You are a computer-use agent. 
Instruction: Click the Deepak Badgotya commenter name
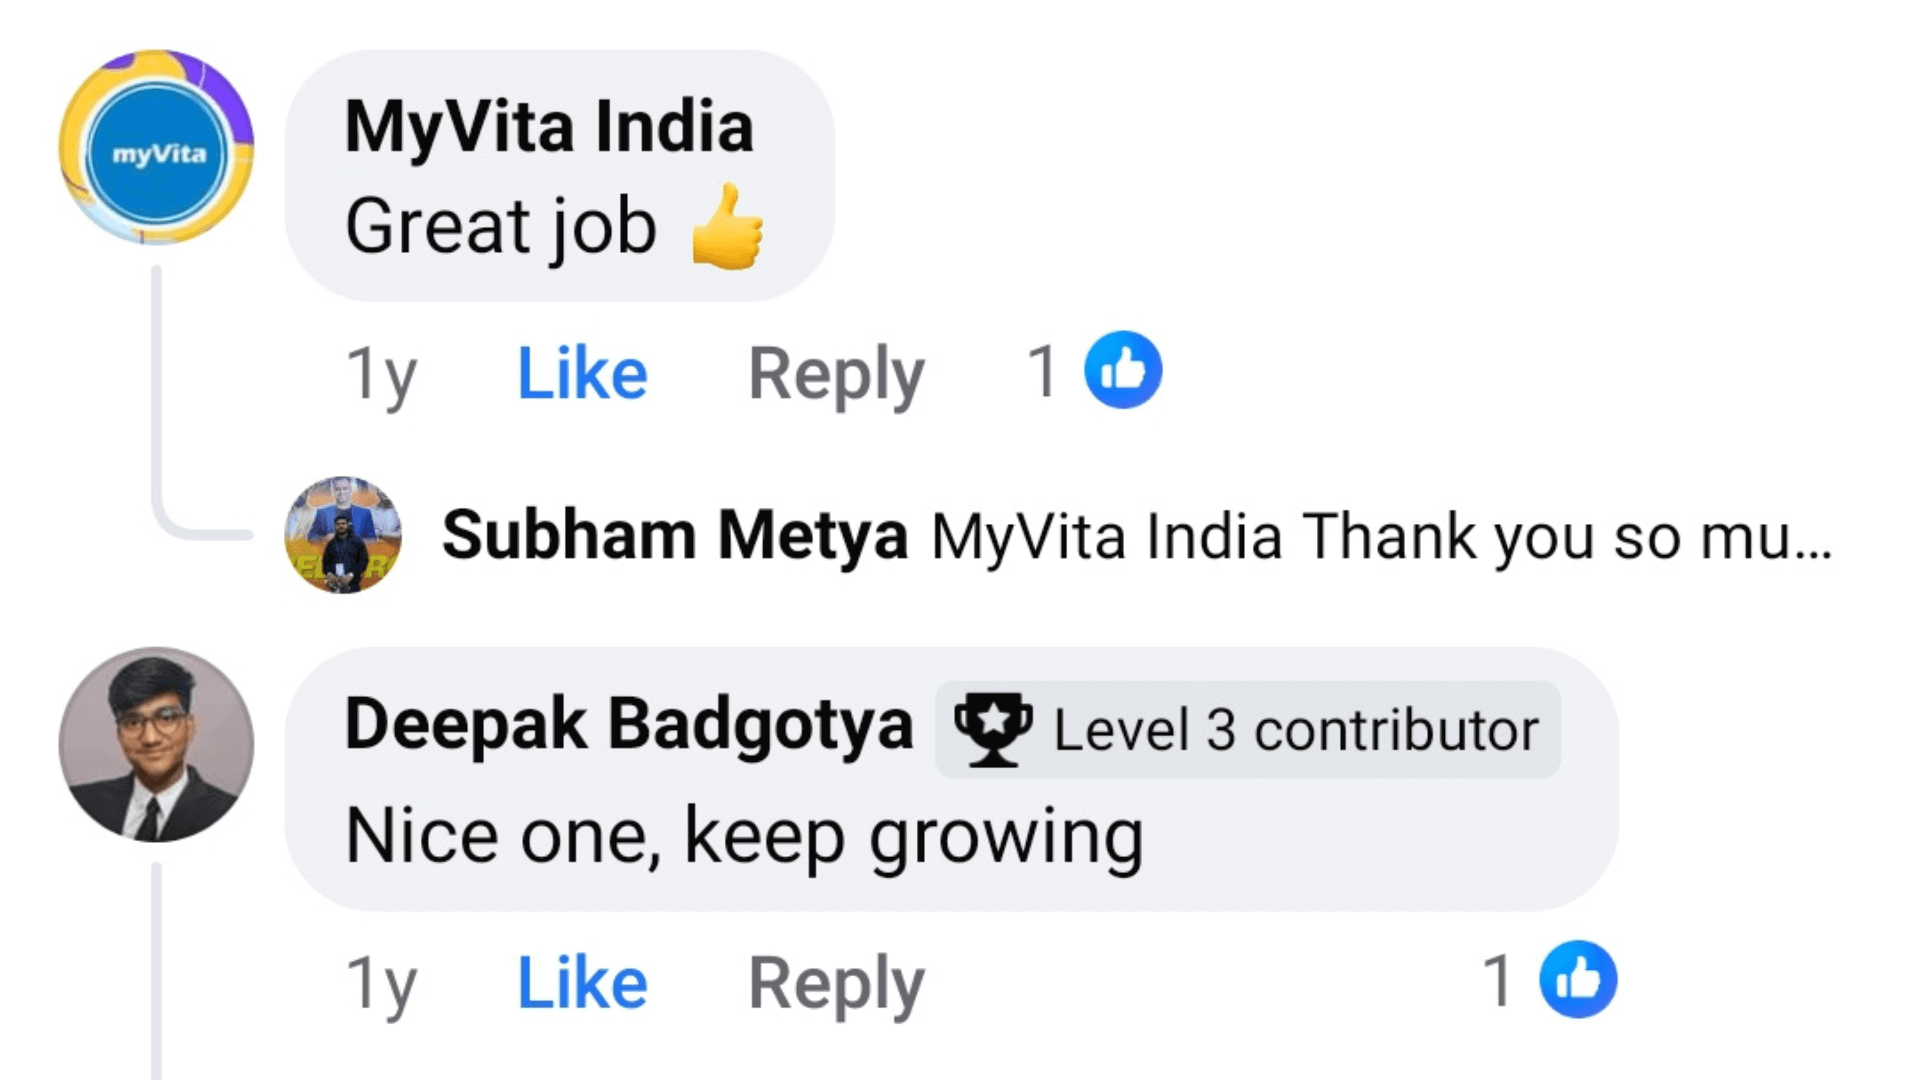[628, 724]
